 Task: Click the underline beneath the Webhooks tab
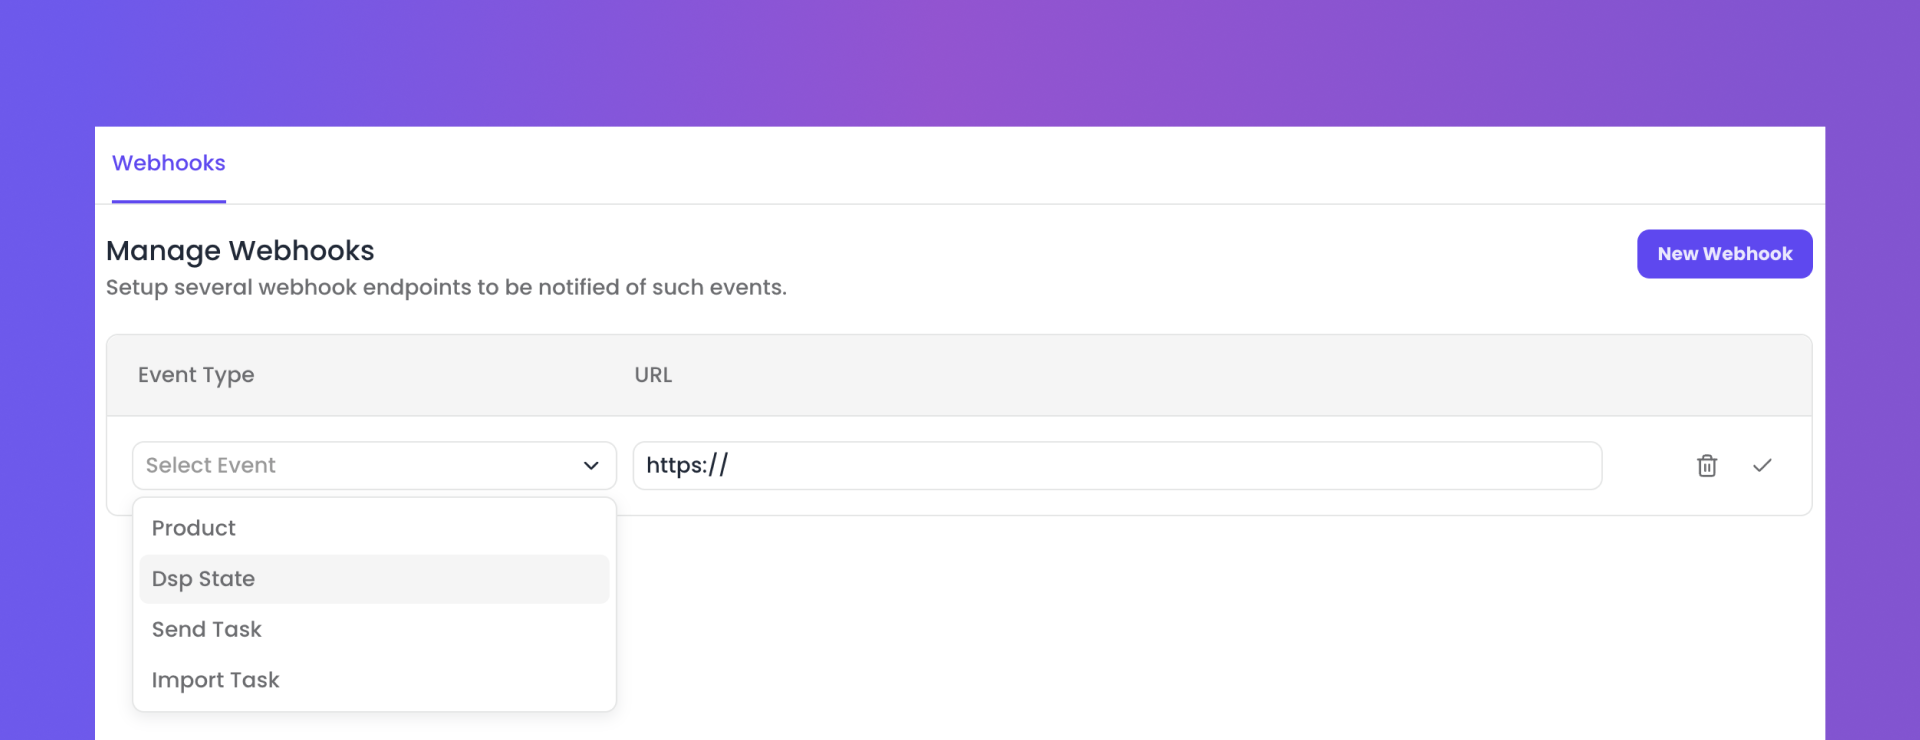point(169,202)
